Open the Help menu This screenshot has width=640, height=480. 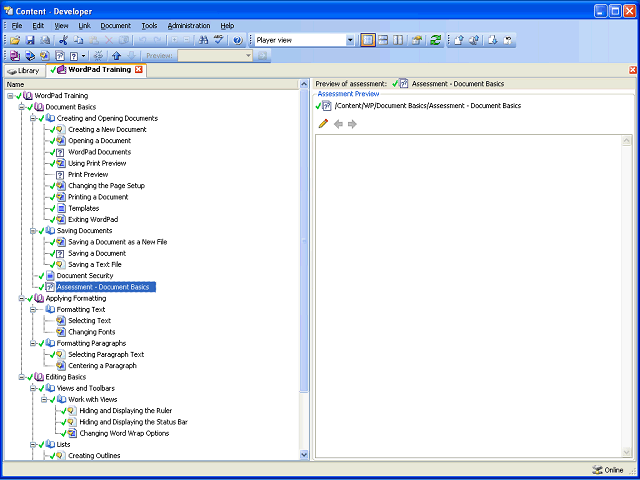coord(227,25)
